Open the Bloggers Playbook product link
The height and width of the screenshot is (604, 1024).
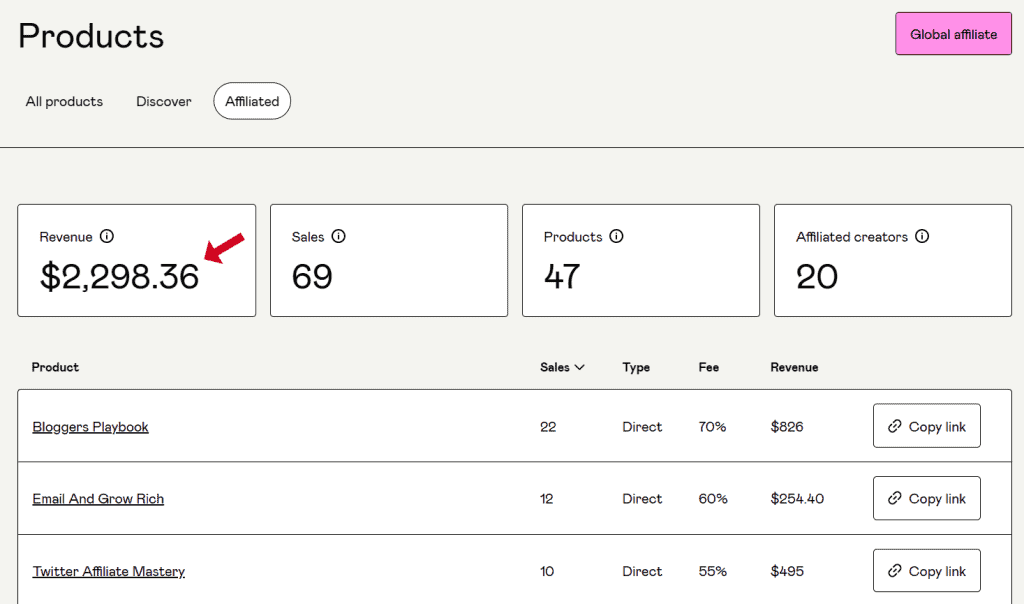click(90, 425)
